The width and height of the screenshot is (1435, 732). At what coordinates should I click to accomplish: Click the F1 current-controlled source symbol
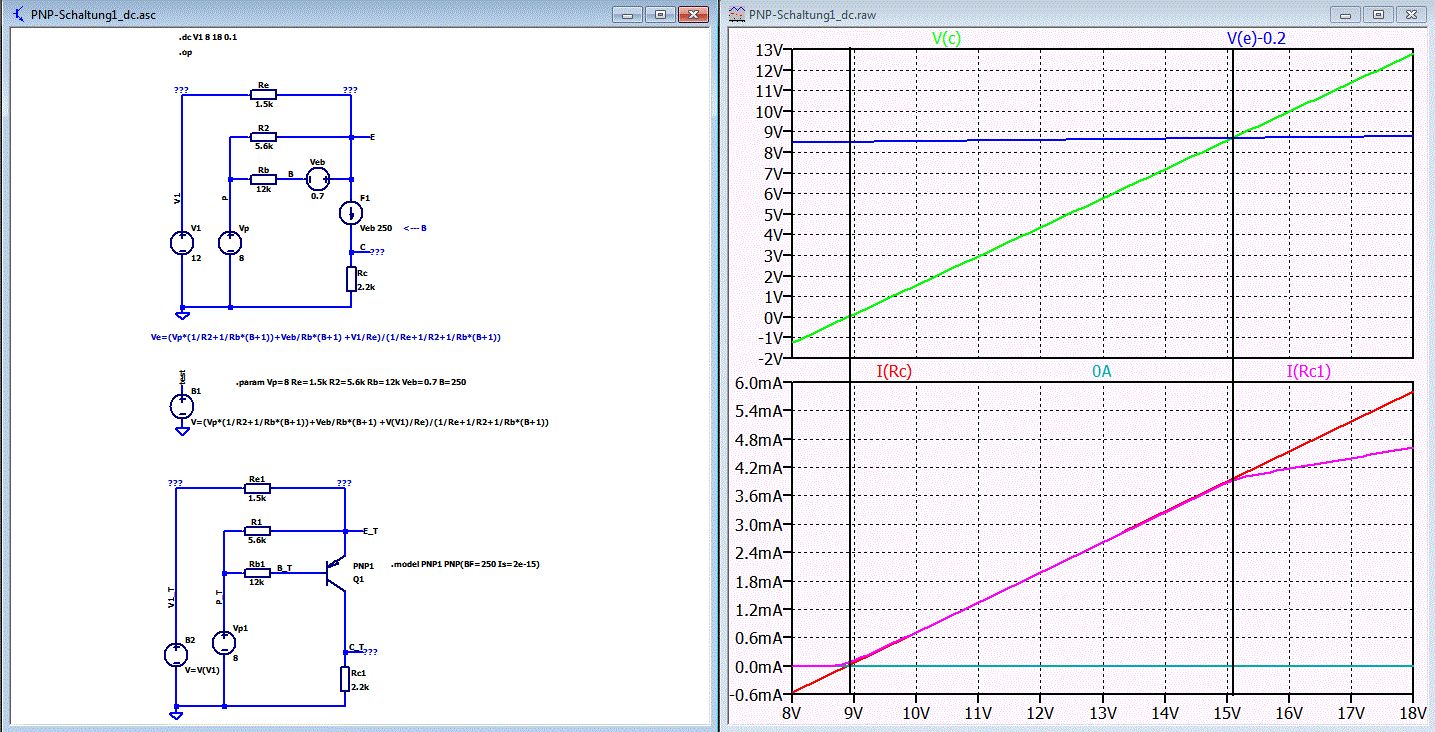[351, 213]
